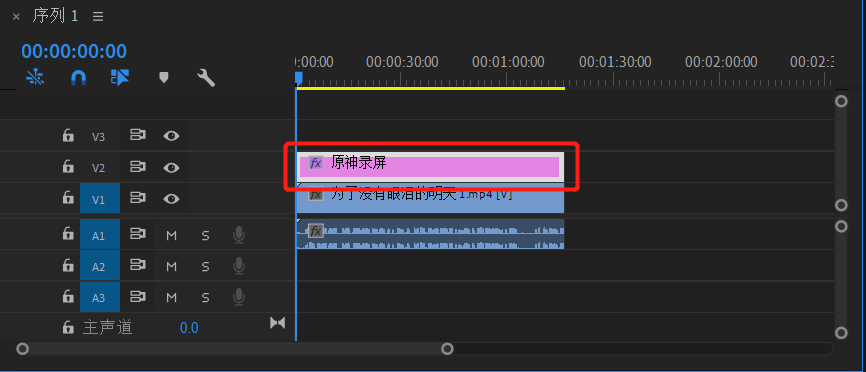Toggle sync lock for V3
This screenshot has height=372, width=866.
[x=138, y=135]
